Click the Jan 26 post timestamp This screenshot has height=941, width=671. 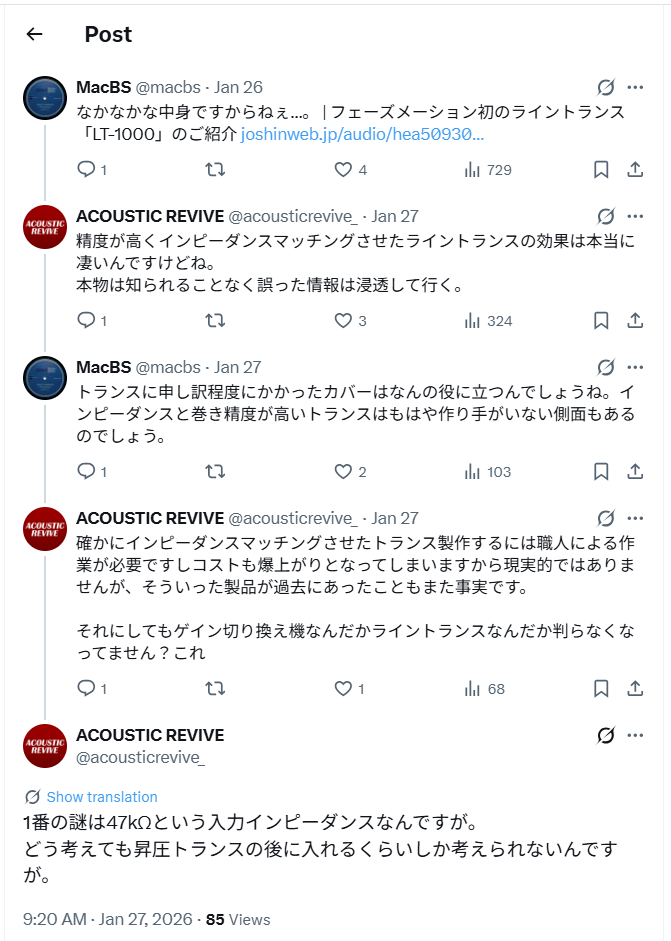point(239,87)
